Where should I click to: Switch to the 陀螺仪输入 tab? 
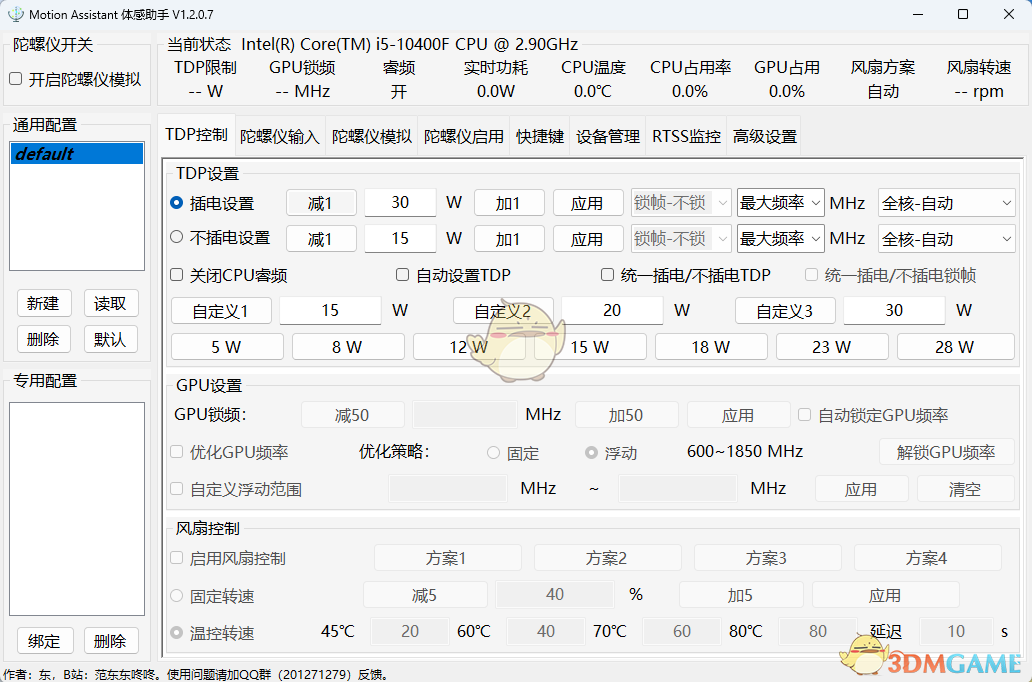[280, 136]
